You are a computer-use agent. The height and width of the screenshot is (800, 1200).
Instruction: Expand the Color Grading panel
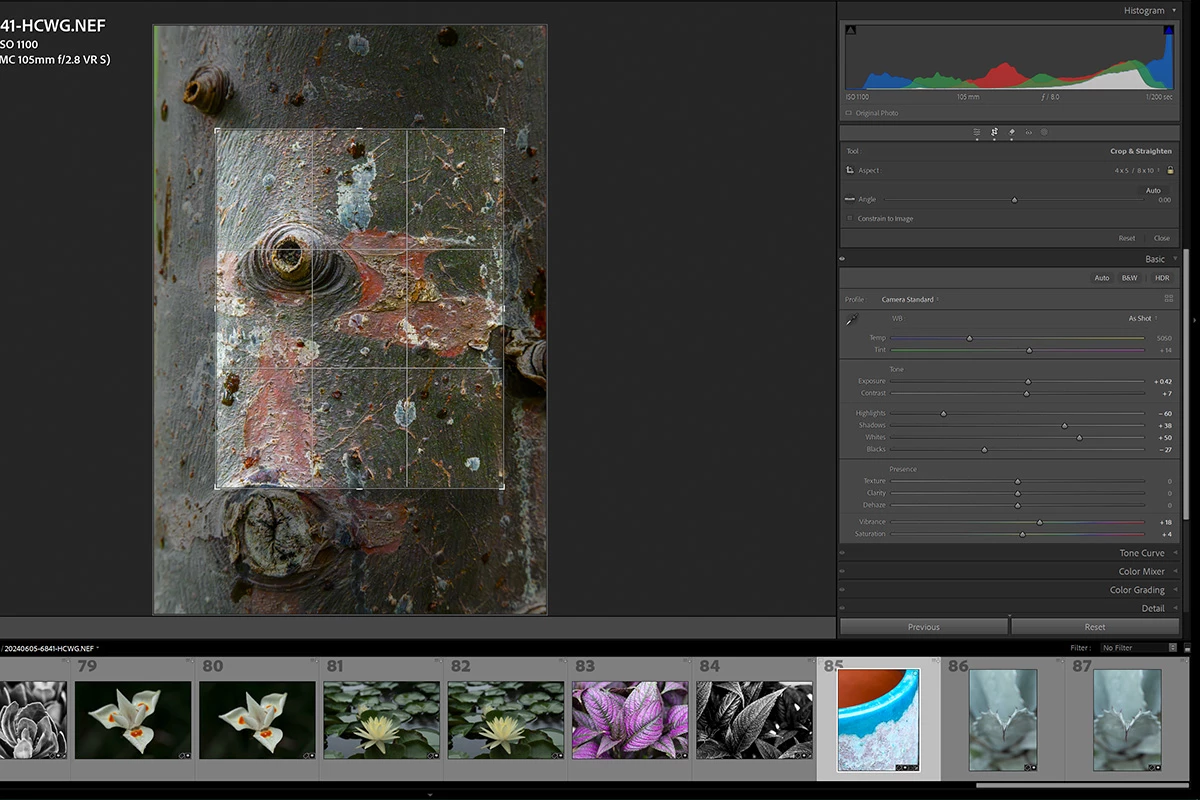click(x=1175, y=590)
